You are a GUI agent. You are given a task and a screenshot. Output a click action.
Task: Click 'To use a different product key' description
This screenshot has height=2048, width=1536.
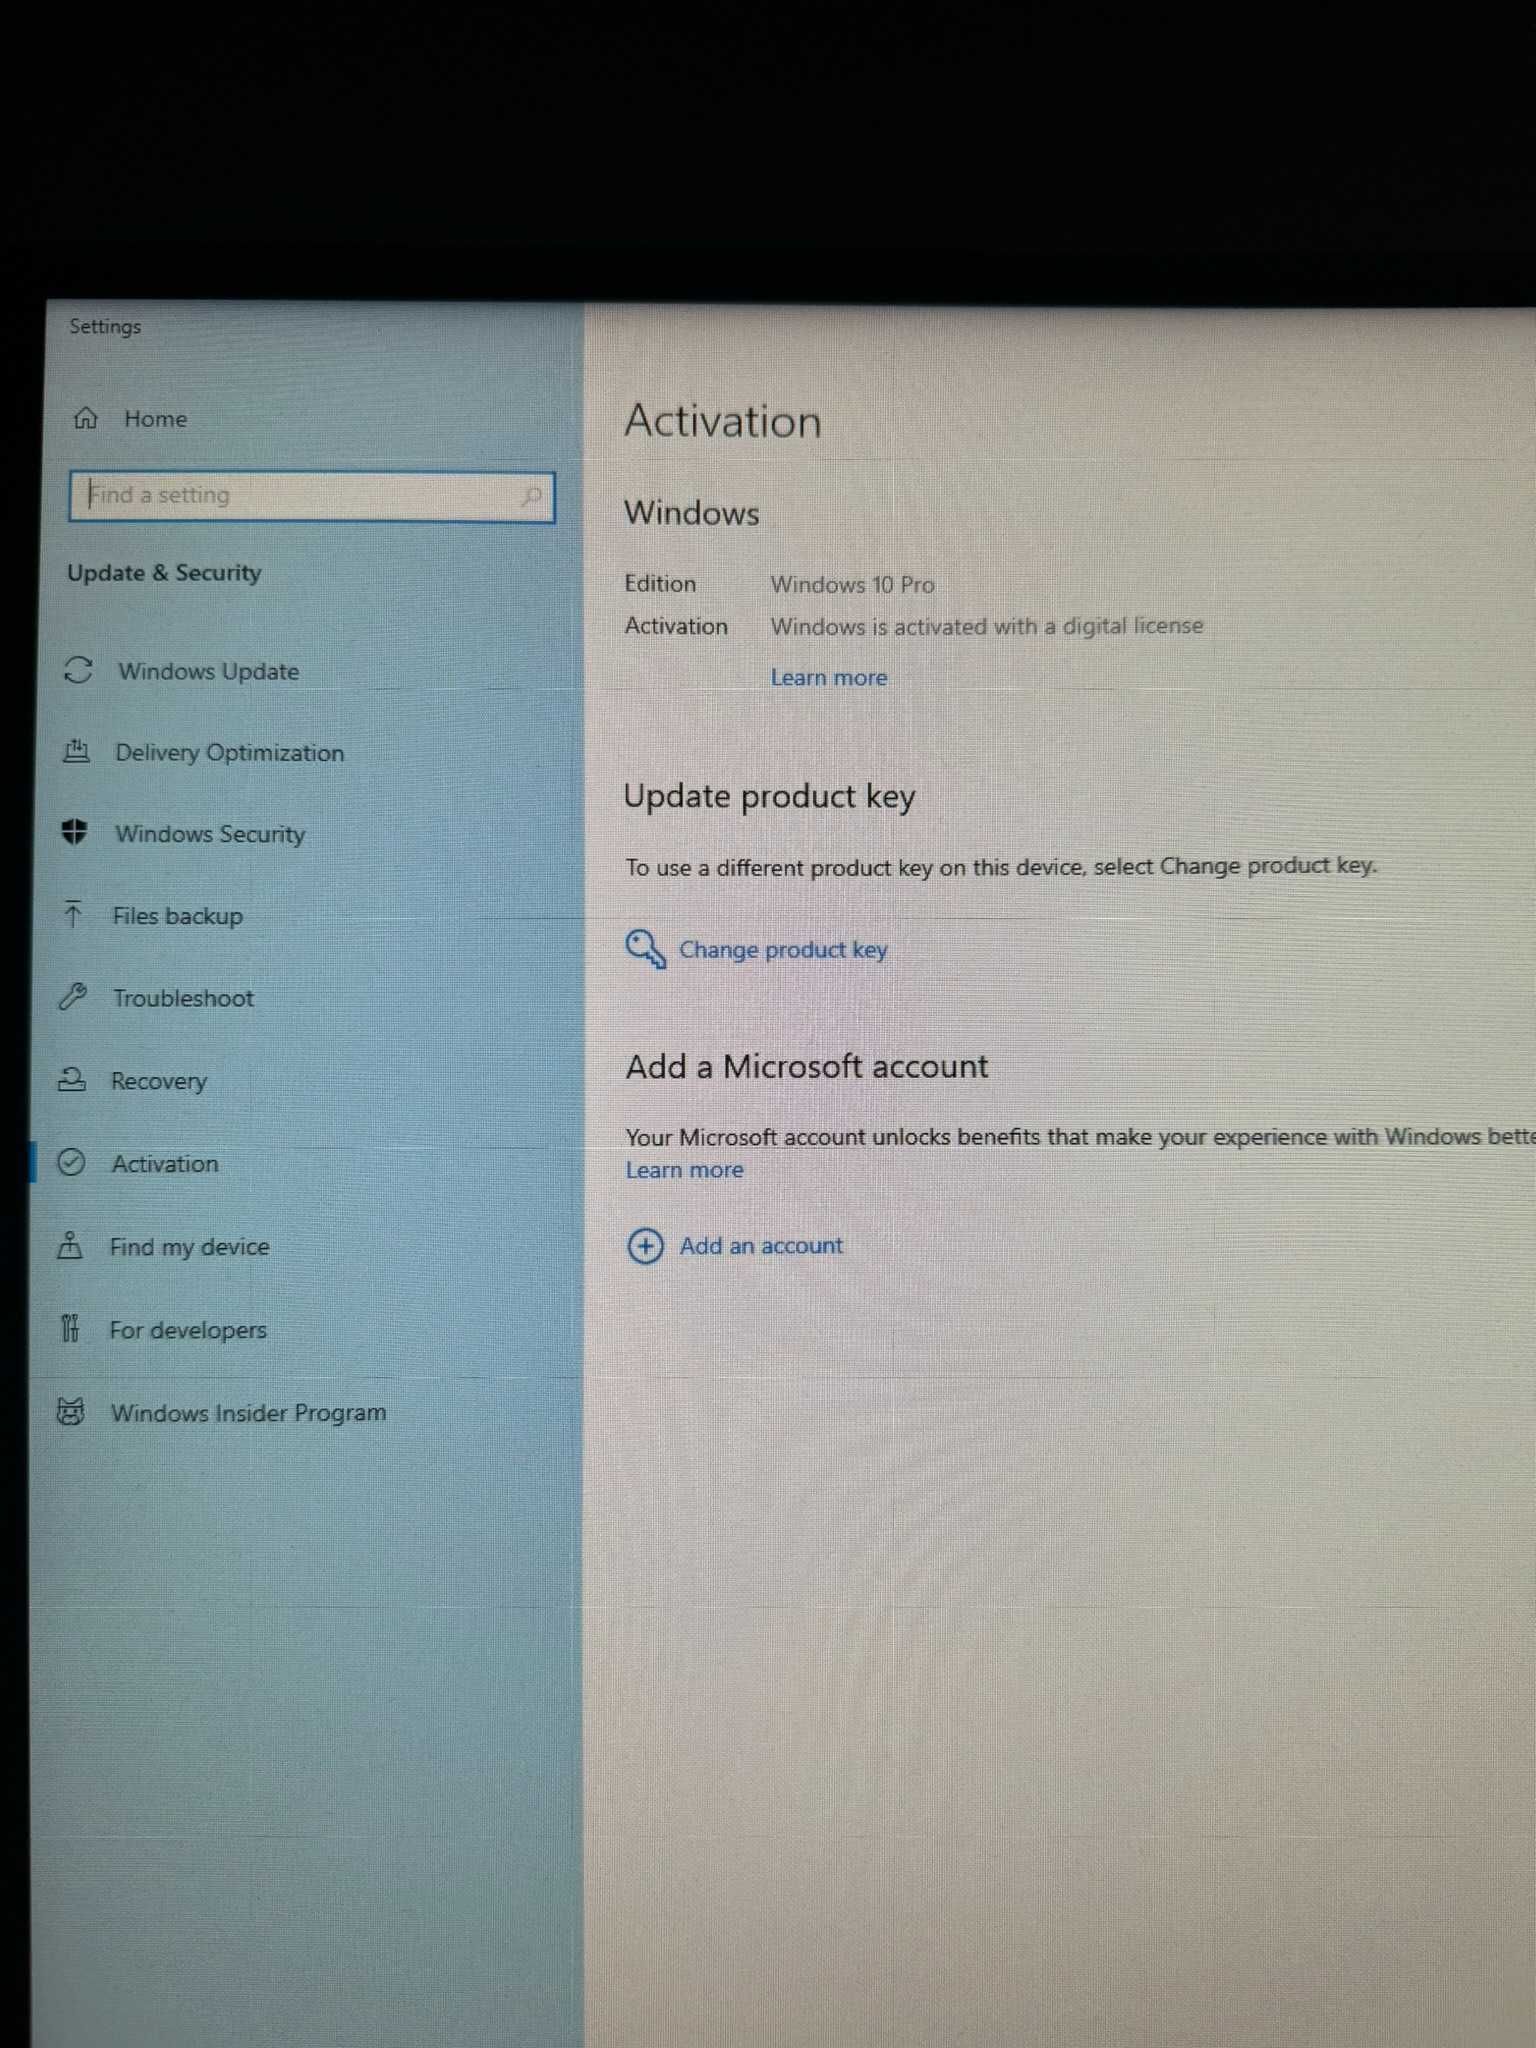(x=1001, y=866)
